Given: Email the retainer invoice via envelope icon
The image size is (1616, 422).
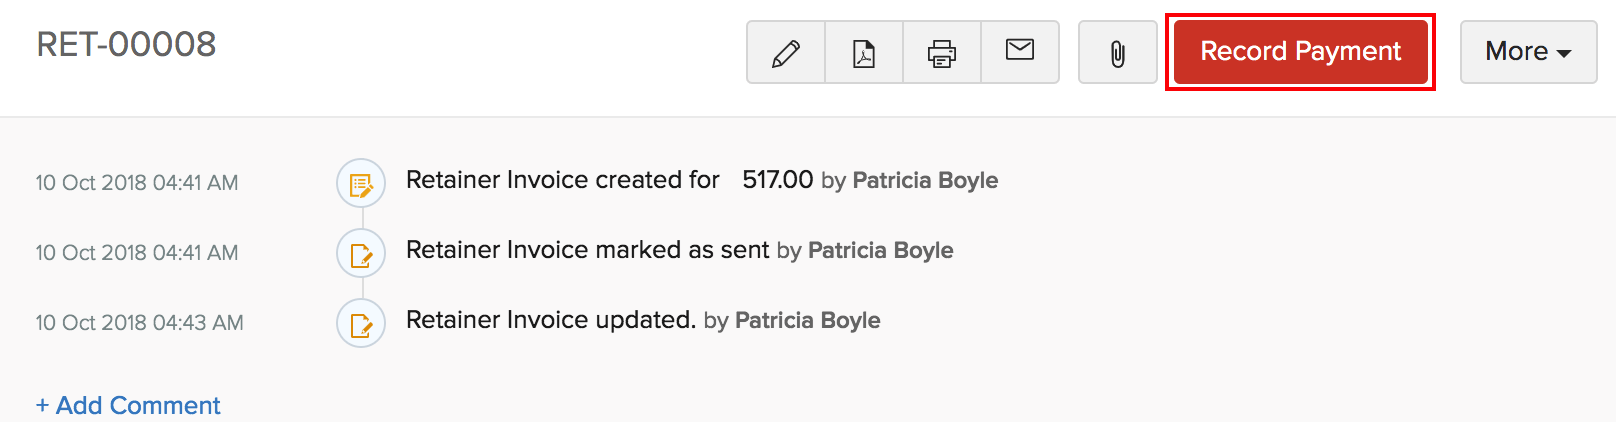Looking at the screenshot, I should (x=1020, y=50).
